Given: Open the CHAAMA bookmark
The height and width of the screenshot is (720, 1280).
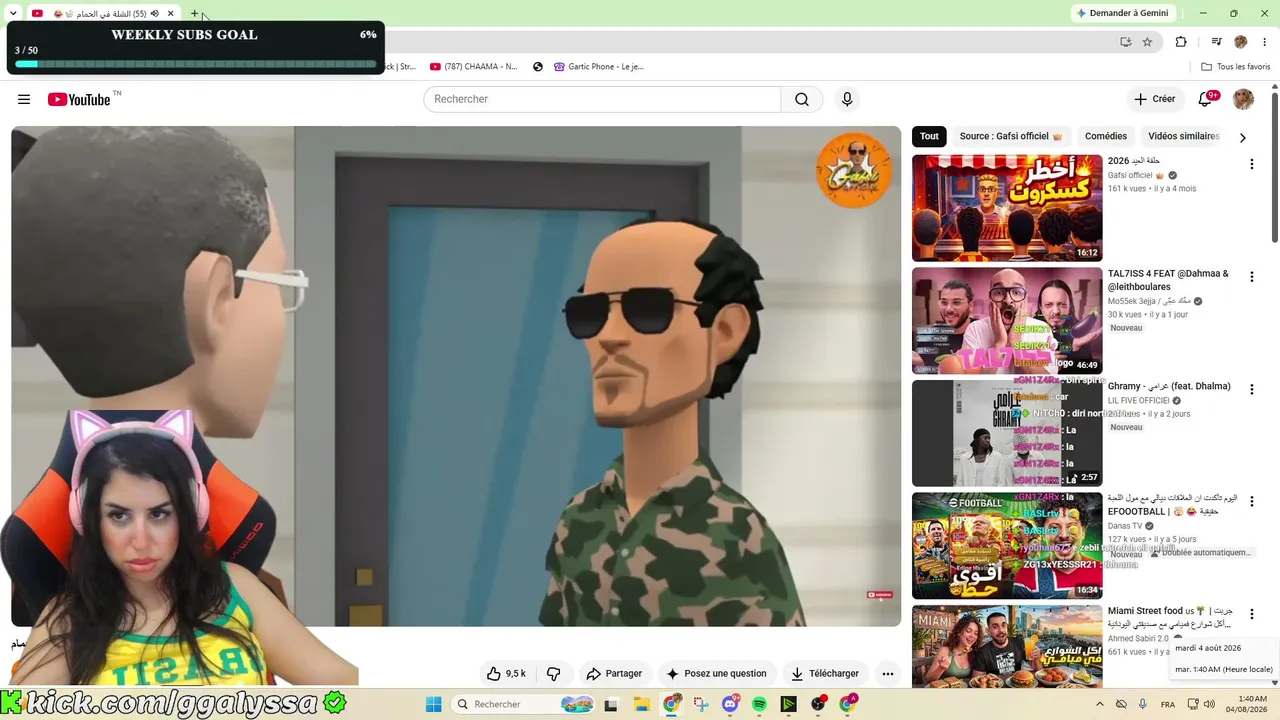Looking at the screenshot, I should click(x=474, y=67).
